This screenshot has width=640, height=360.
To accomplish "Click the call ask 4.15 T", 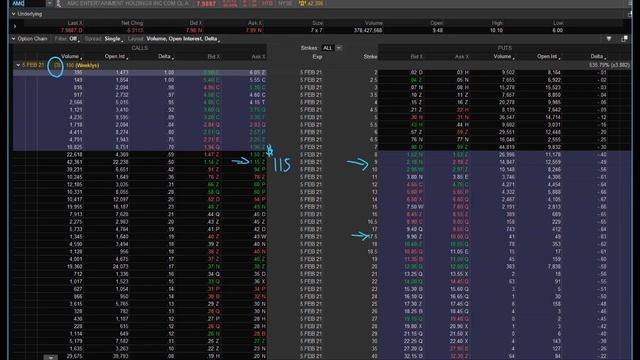I will (x=258, y=102).
